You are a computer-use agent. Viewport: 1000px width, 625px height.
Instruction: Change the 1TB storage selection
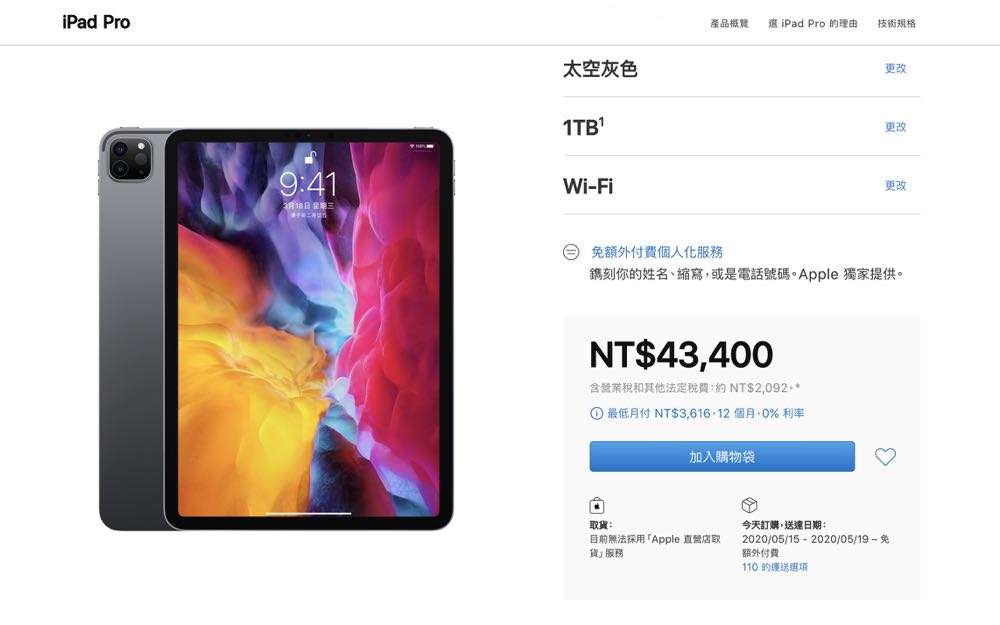pos(895,127)
